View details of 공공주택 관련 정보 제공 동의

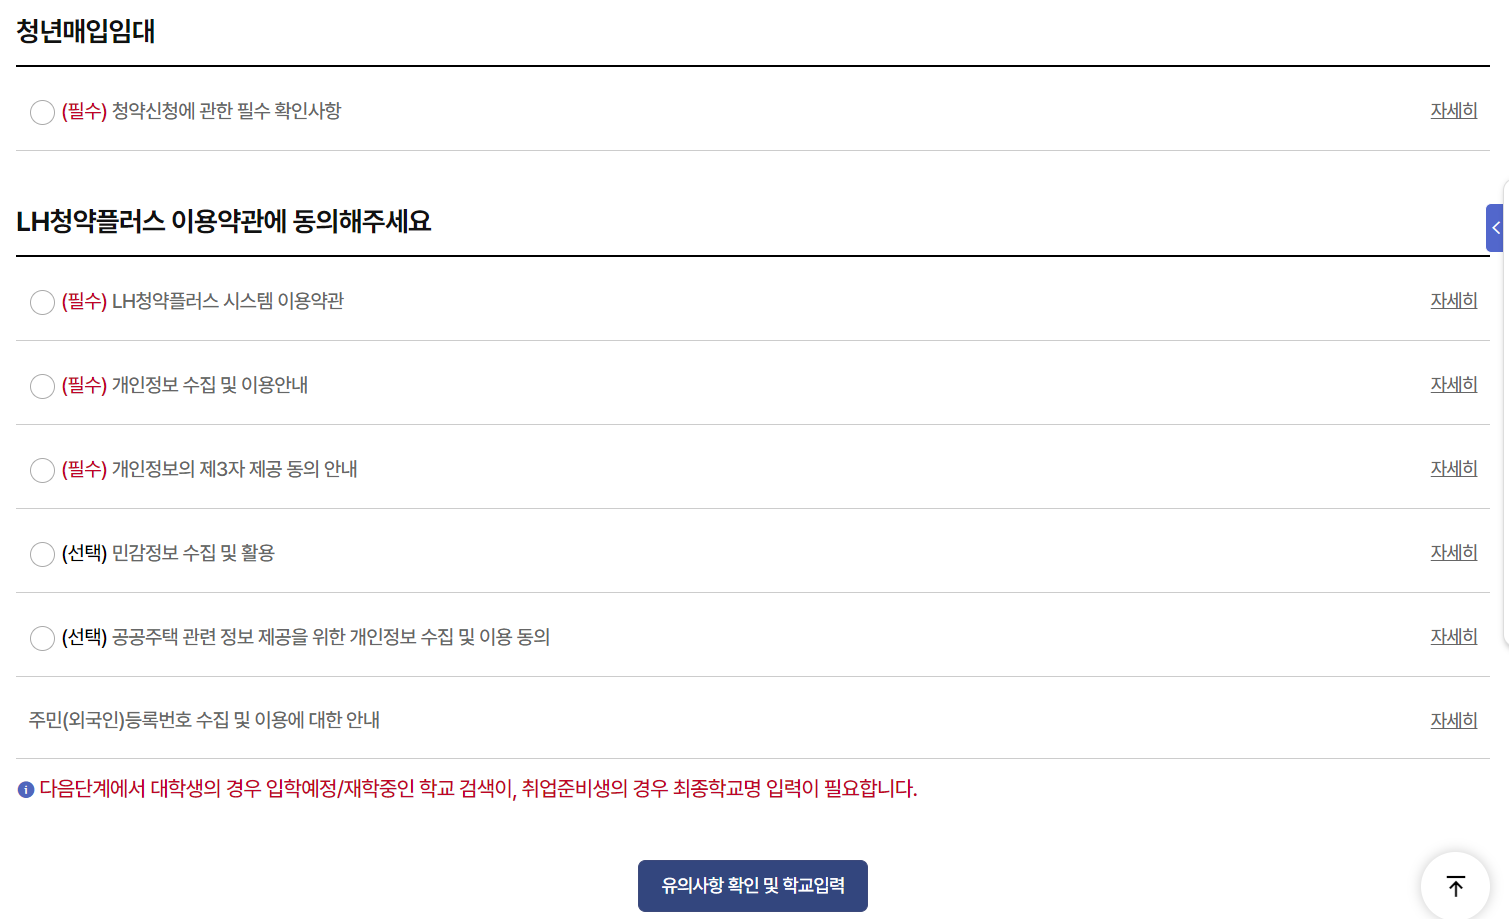pyautogui.click(x=1453, y=635)
